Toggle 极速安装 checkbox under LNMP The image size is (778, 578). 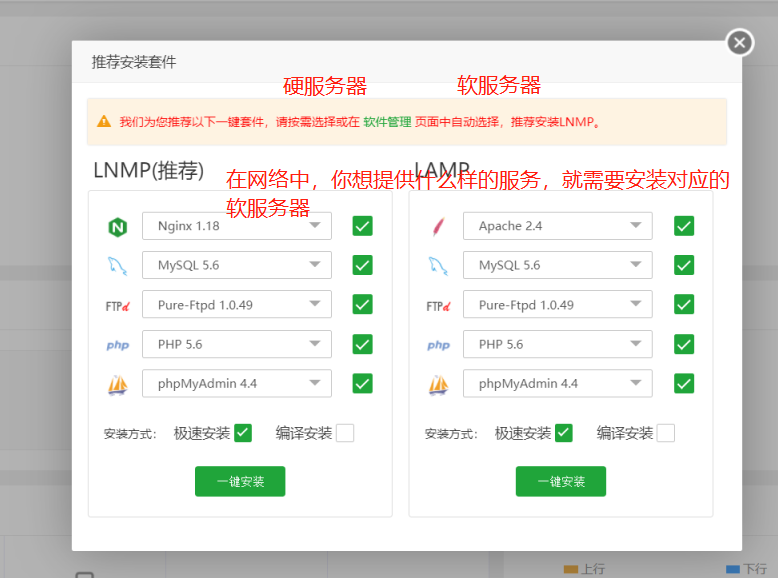[x=243, y=433]
